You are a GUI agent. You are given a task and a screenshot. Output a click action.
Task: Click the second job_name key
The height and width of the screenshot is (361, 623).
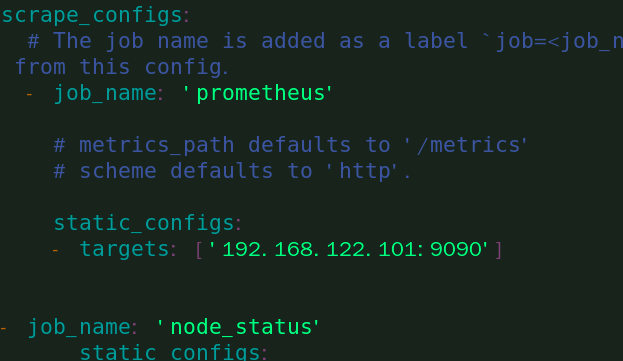click(x=79, y=328)
